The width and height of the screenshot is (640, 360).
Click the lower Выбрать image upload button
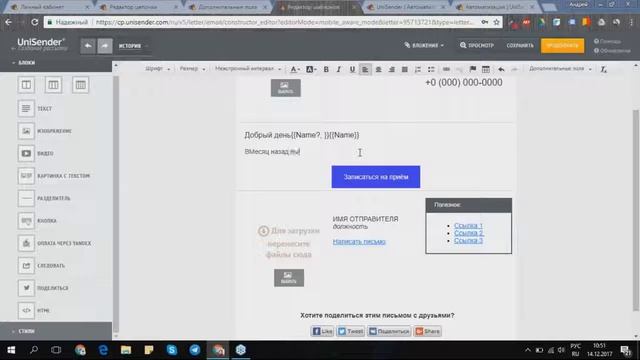click(289, 278)
